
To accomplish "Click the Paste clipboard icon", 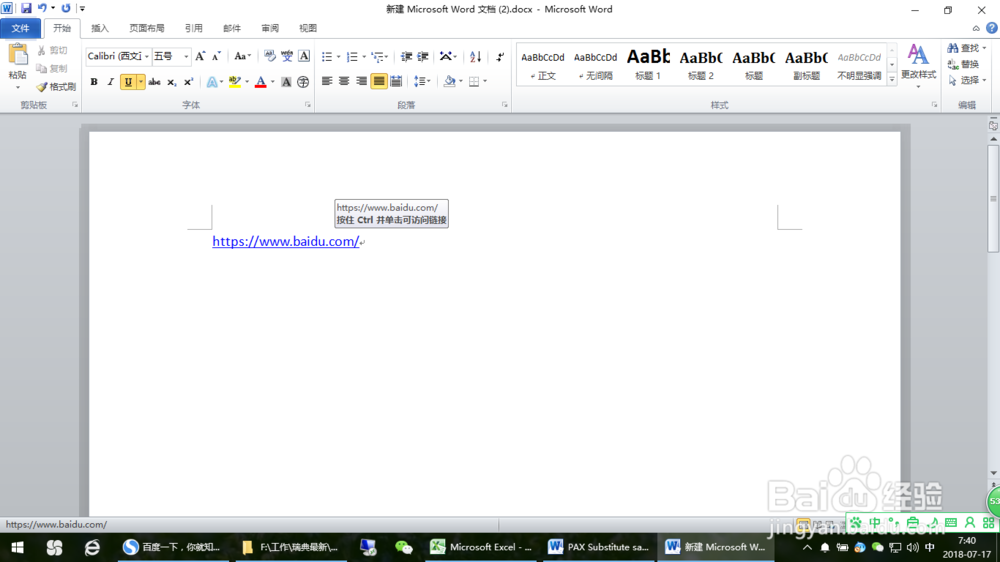I will pyautogui.click(x=18, y=55).
